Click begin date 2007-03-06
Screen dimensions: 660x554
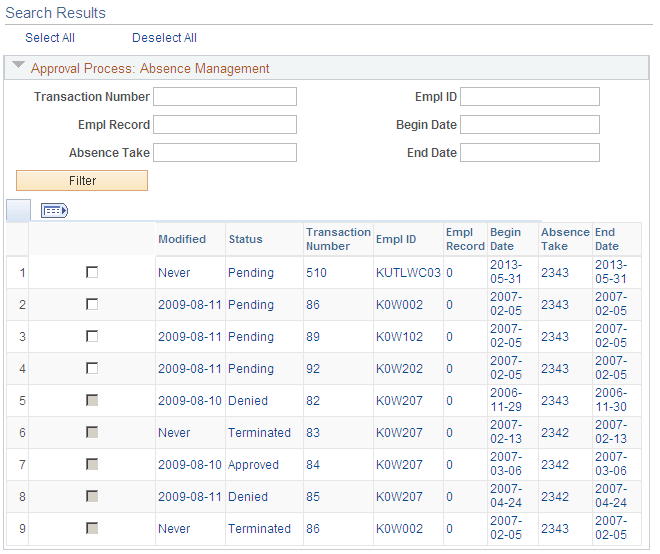tap(506, 464)
